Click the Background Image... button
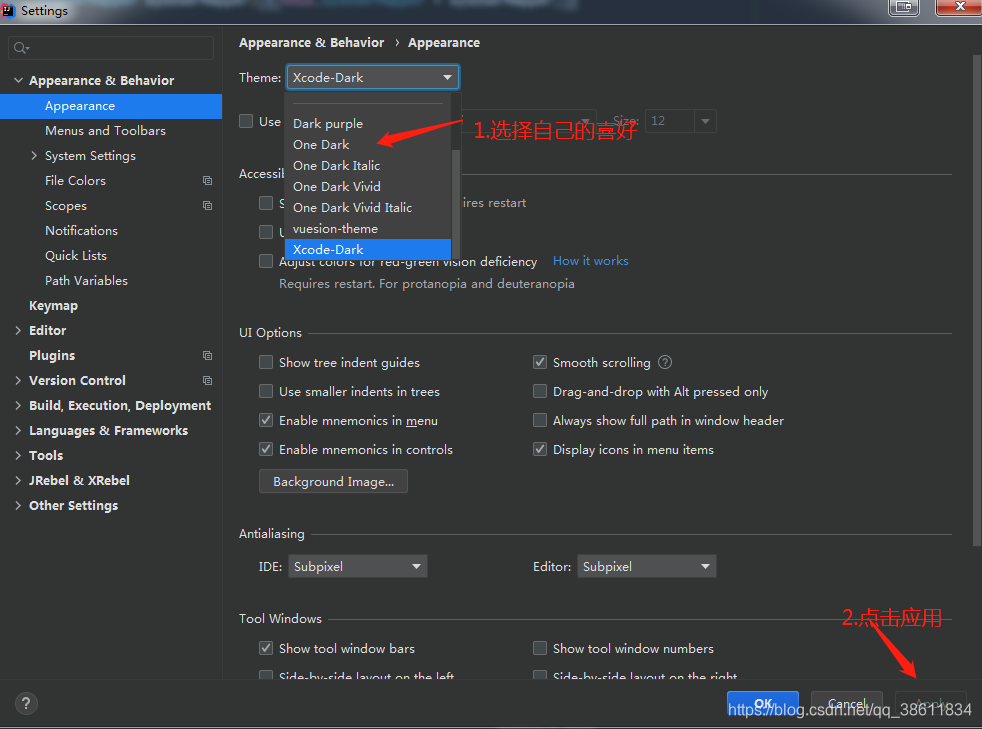 pyautogui.click(x=333, y=482)
